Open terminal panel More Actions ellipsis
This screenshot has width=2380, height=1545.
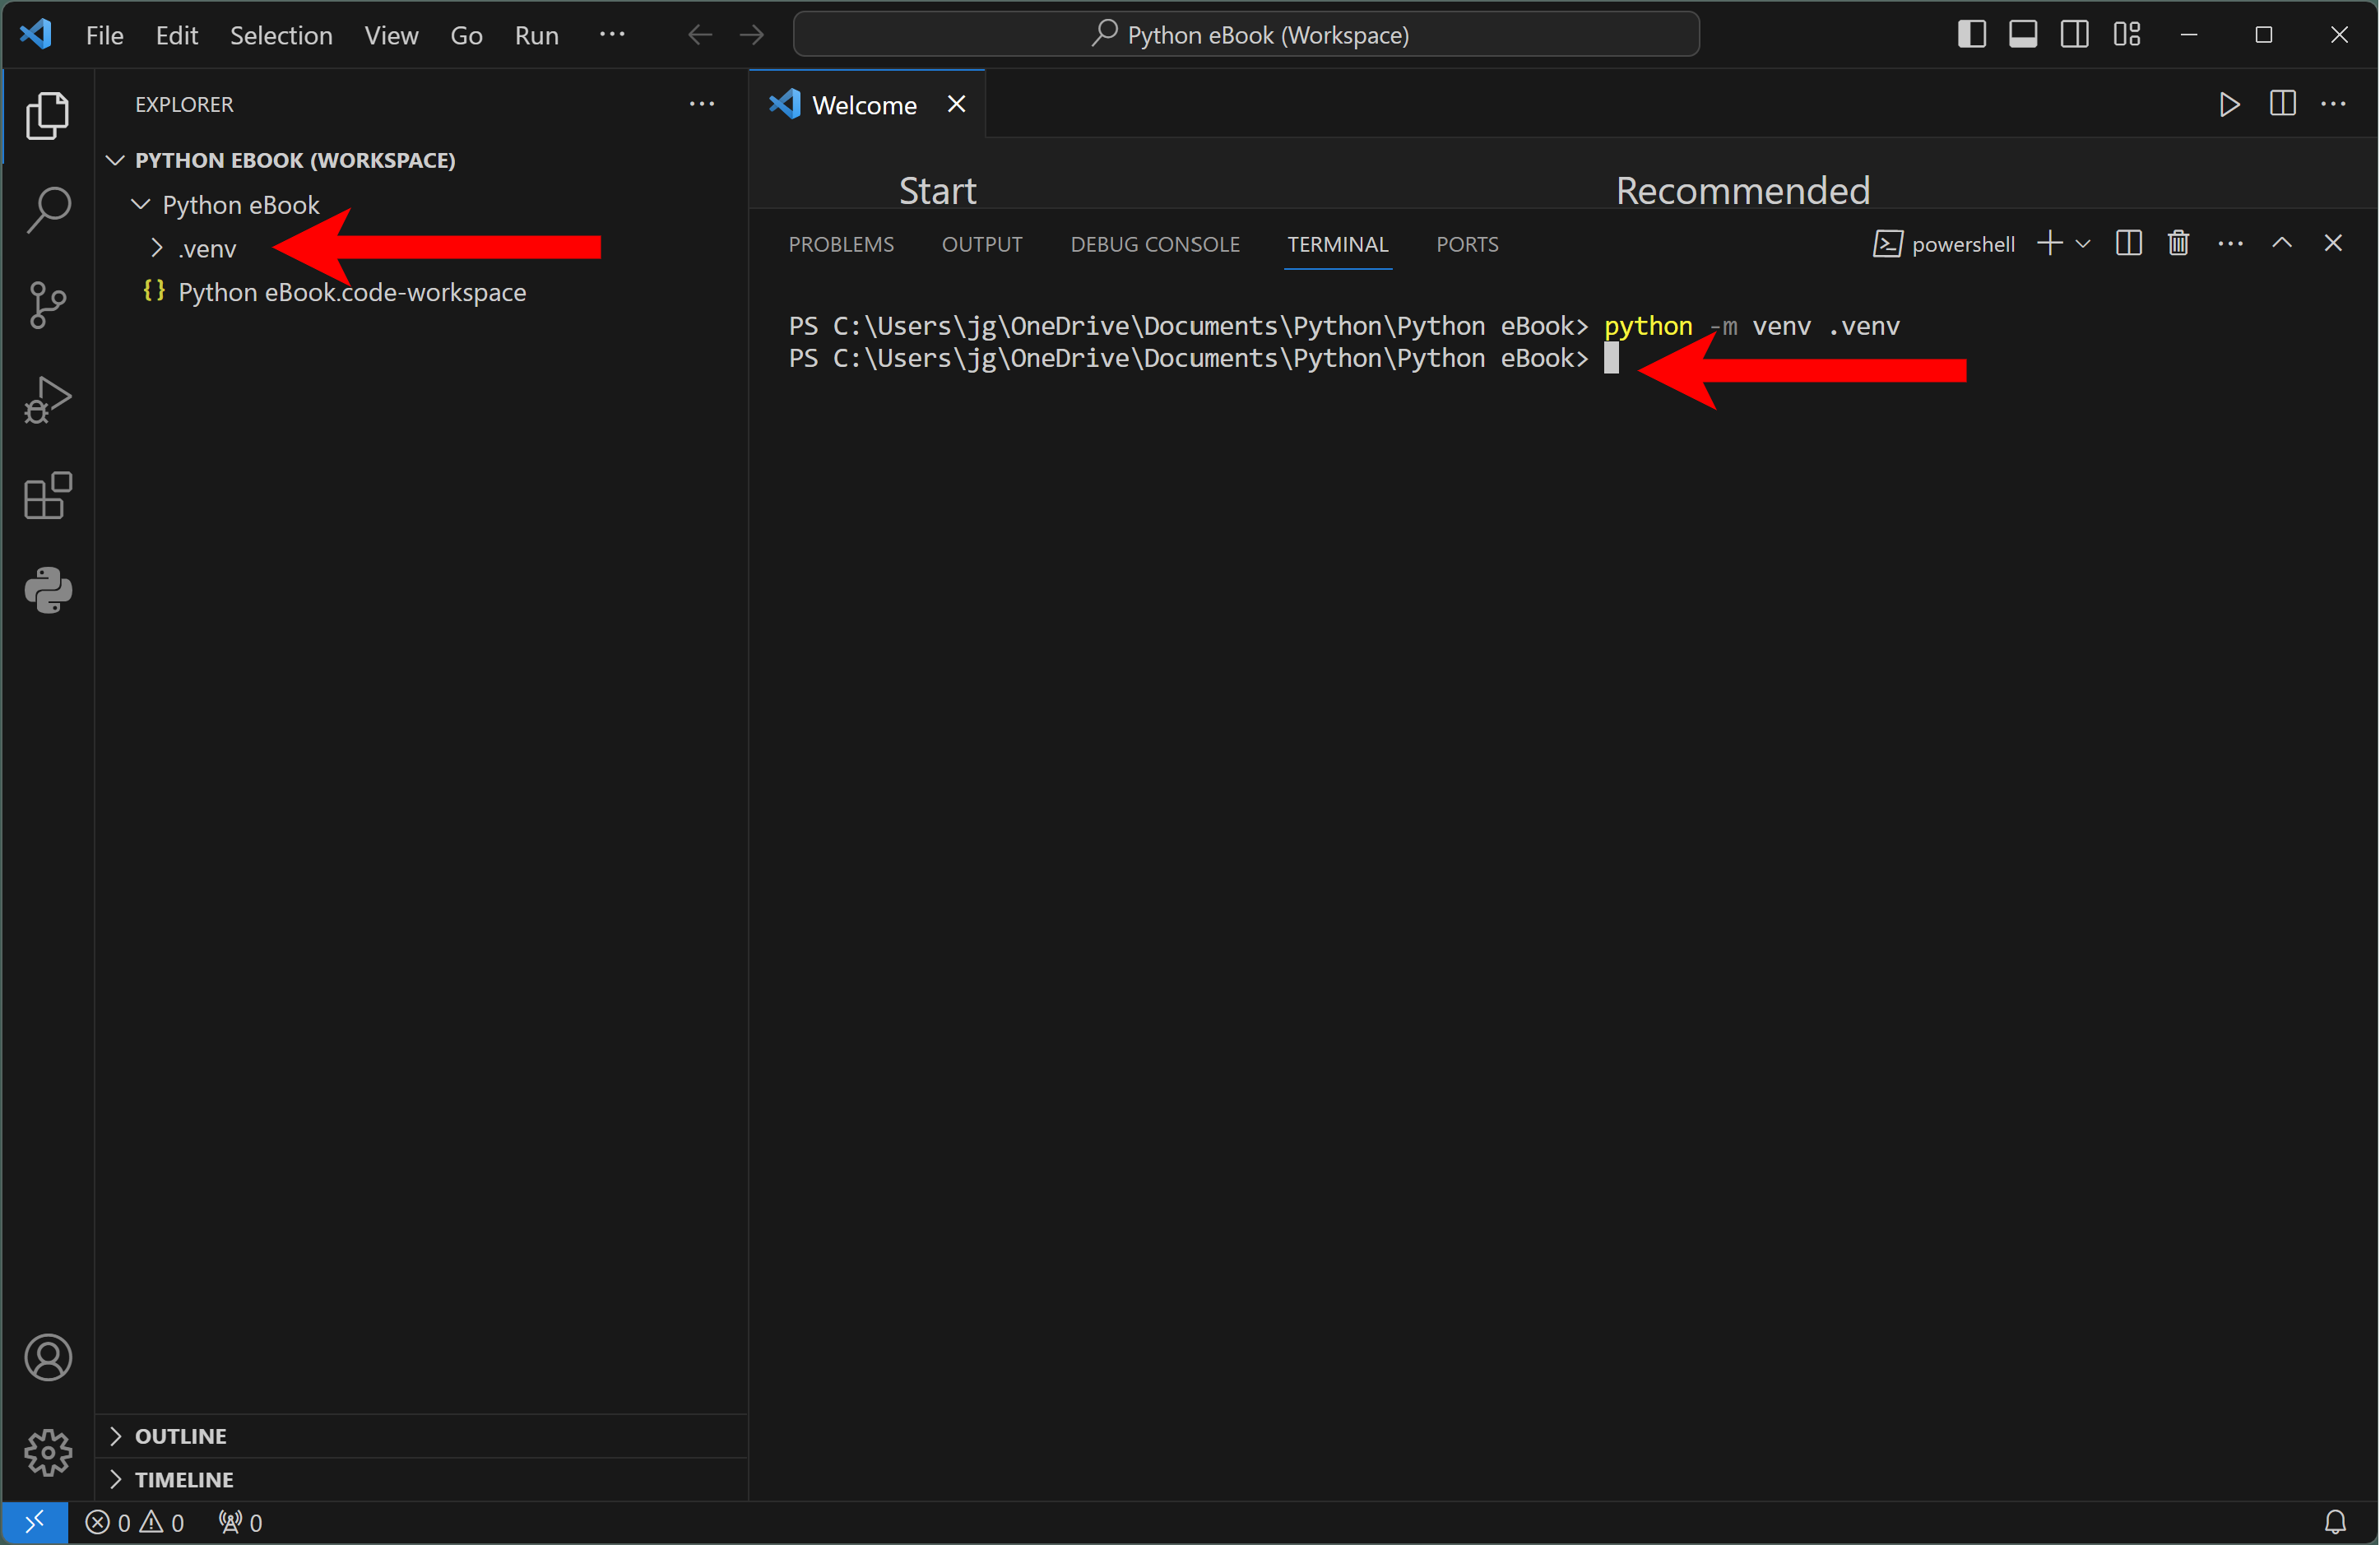[x=2231, y=243]
